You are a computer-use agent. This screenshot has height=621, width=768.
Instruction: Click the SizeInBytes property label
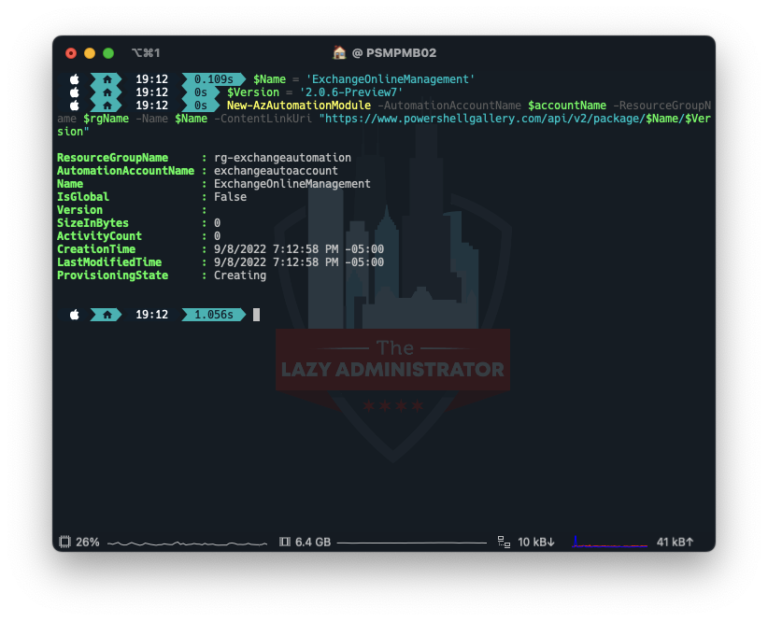93,223
